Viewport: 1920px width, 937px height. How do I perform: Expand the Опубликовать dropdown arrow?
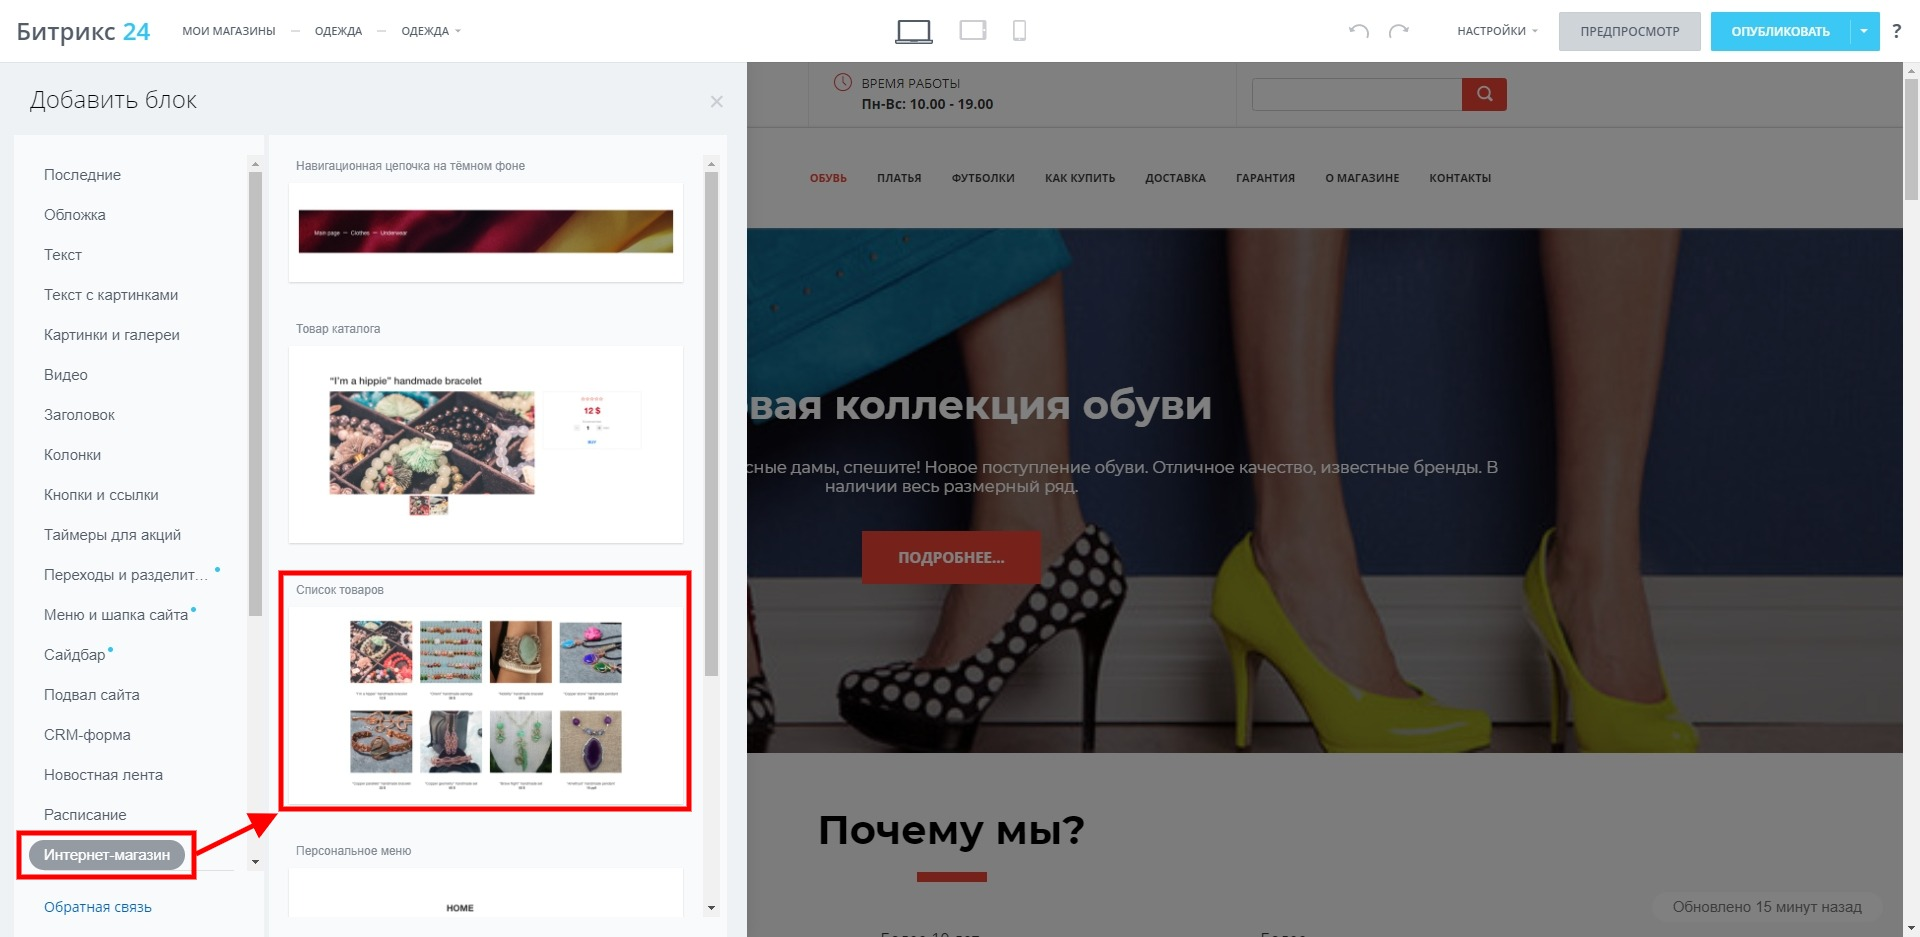[x=1864, y=31]
